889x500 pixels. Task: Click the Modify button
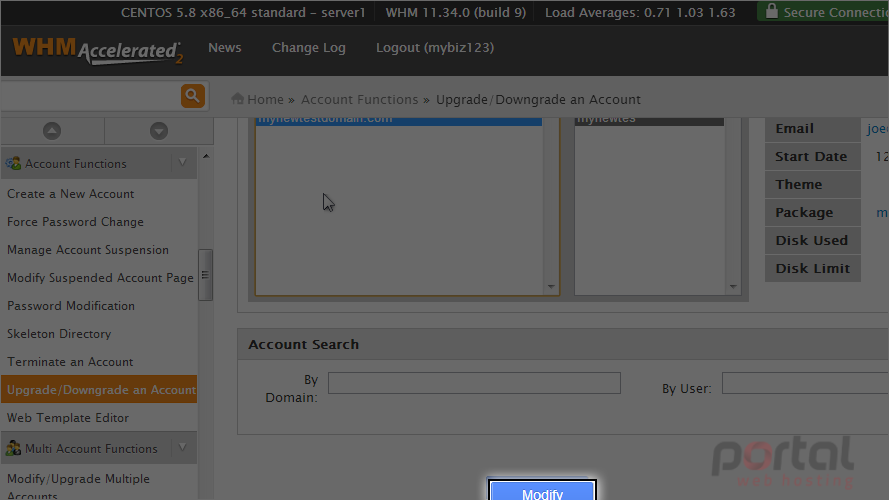542,490
